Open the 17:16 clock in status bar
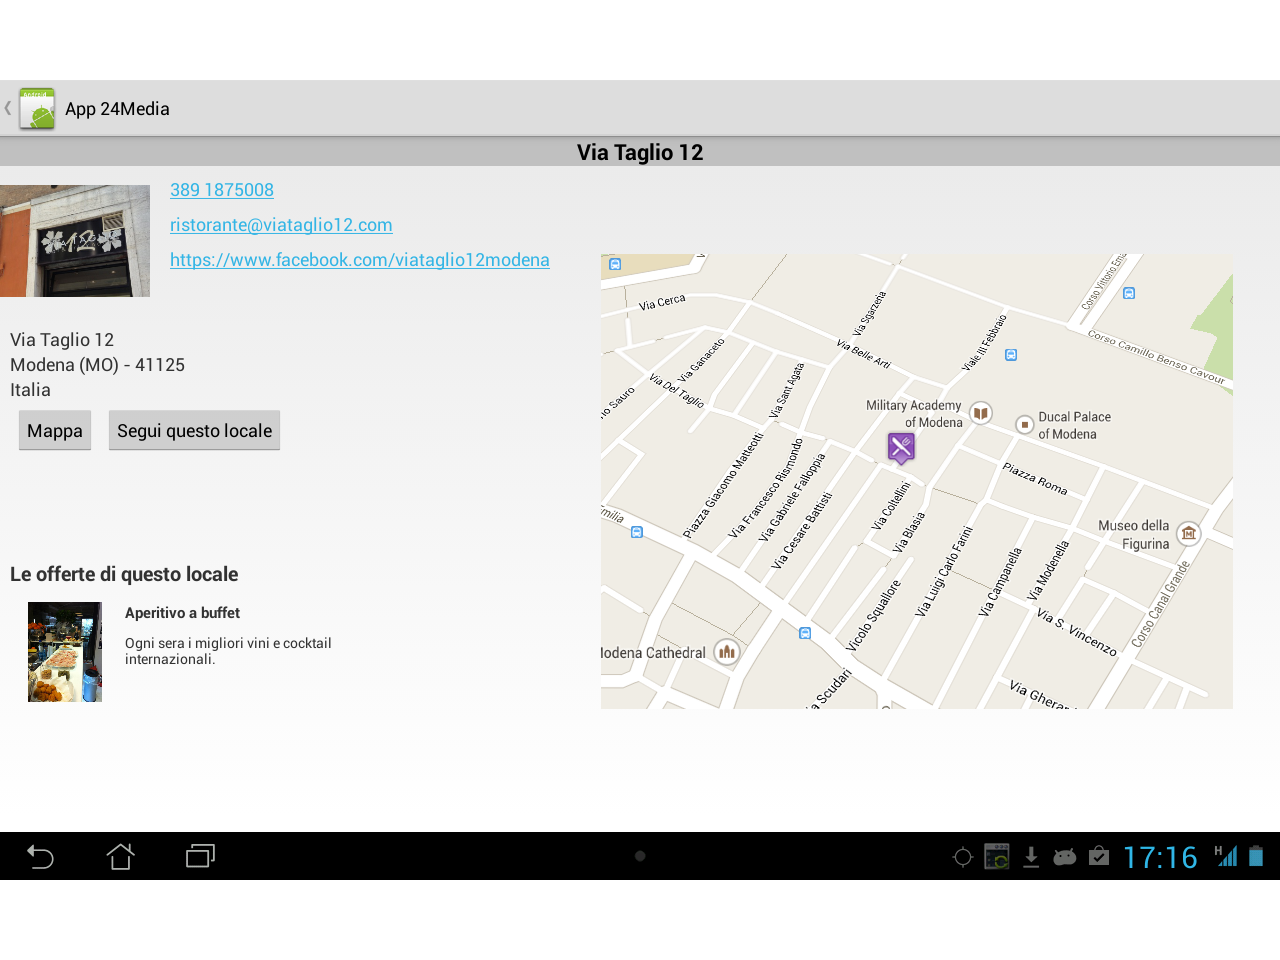This screenshot has width=1280, height=960. pyautogui.click(x=1160, y=857)
